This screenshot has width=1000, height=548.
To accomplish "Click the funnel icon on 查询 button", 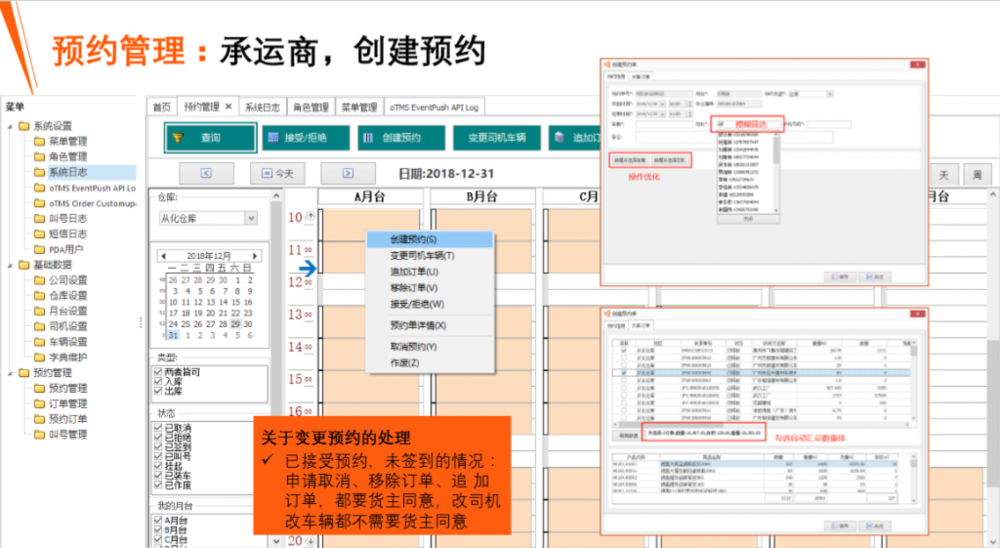I will pos(178,138).
